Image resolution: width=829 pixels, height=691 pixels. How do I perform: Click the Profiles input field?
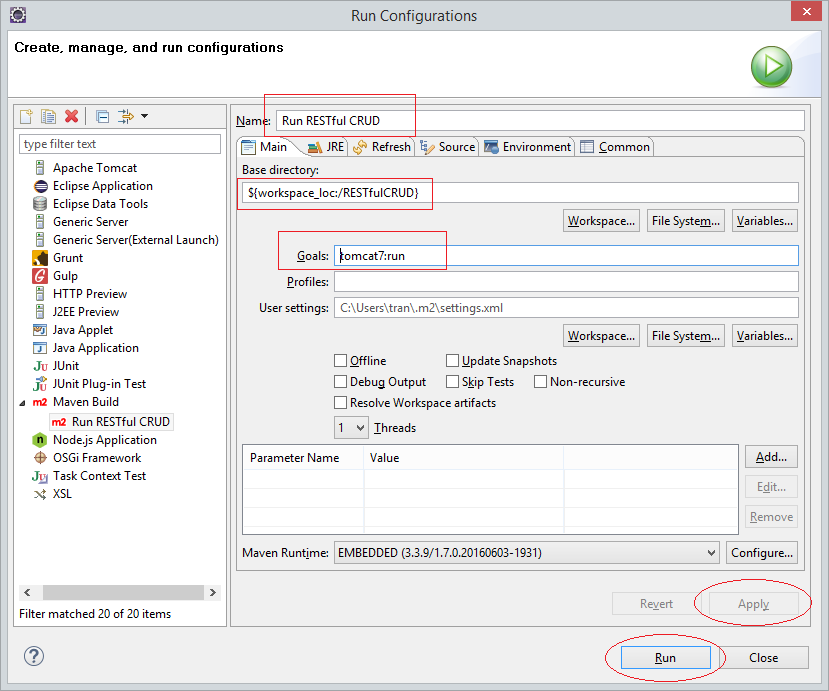coord(566,282)
